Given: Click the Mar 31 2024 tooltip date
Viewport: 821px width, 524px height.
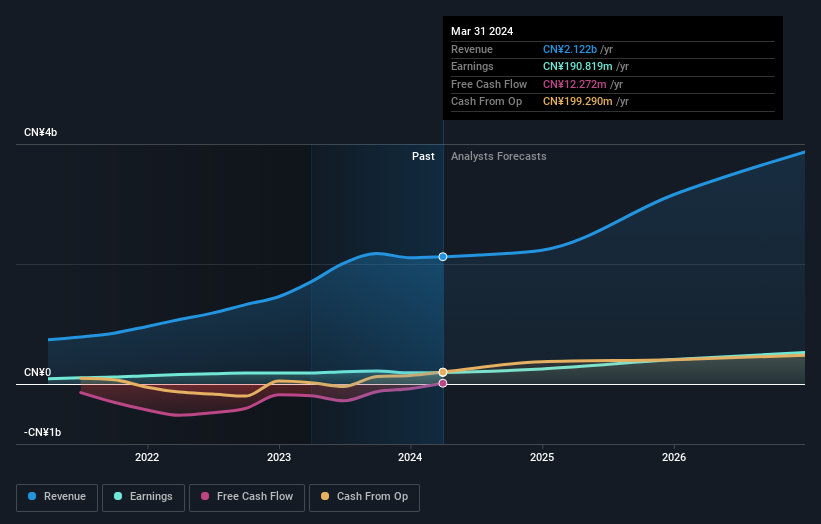Looking at the screenshot, I should (x=482, y=31).
